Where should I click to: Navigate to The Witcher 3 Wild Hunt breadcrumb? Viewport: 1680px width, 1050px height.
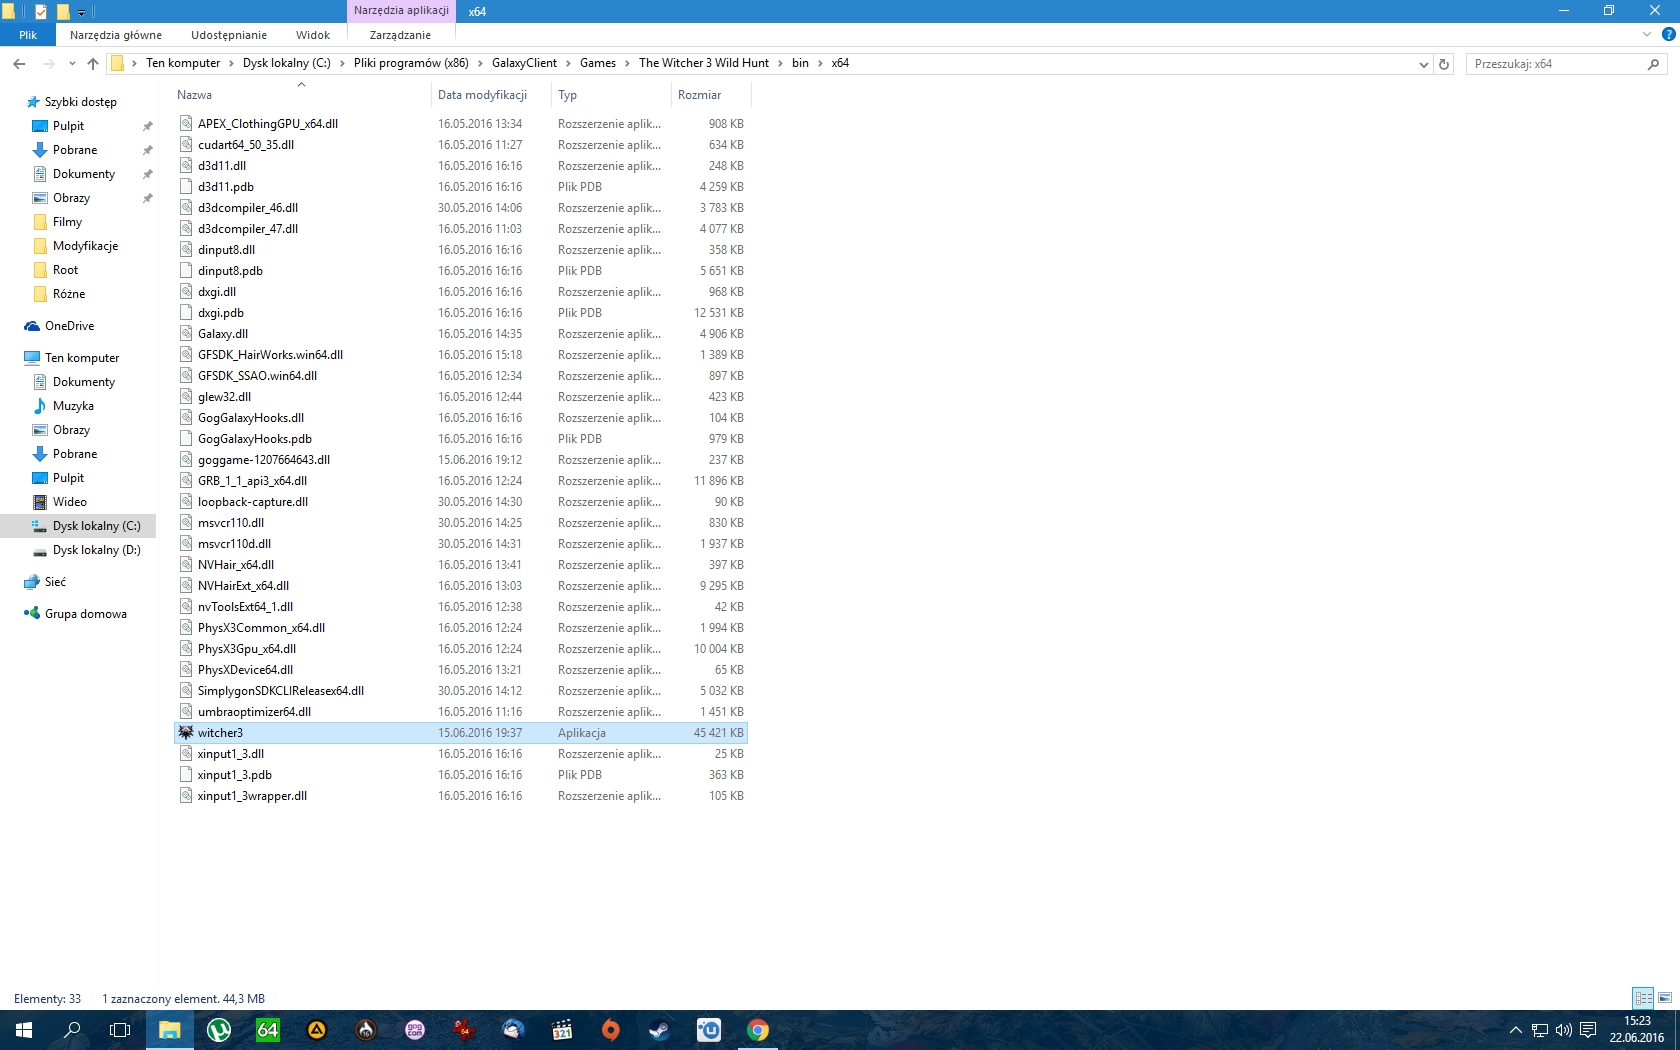pos(704,63)
